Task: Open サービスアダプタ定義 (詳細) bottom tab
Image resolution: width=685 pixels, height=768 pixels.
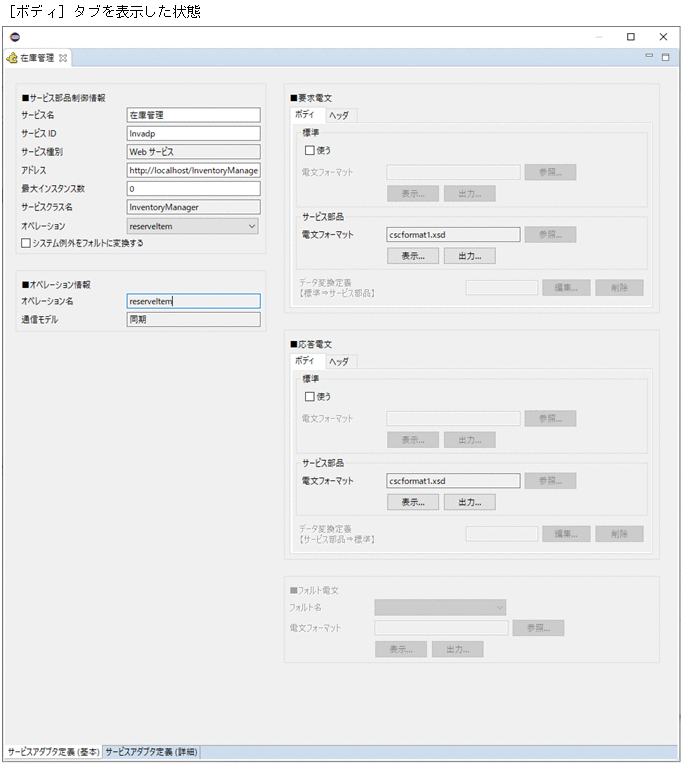Action: tap(151, 751)
